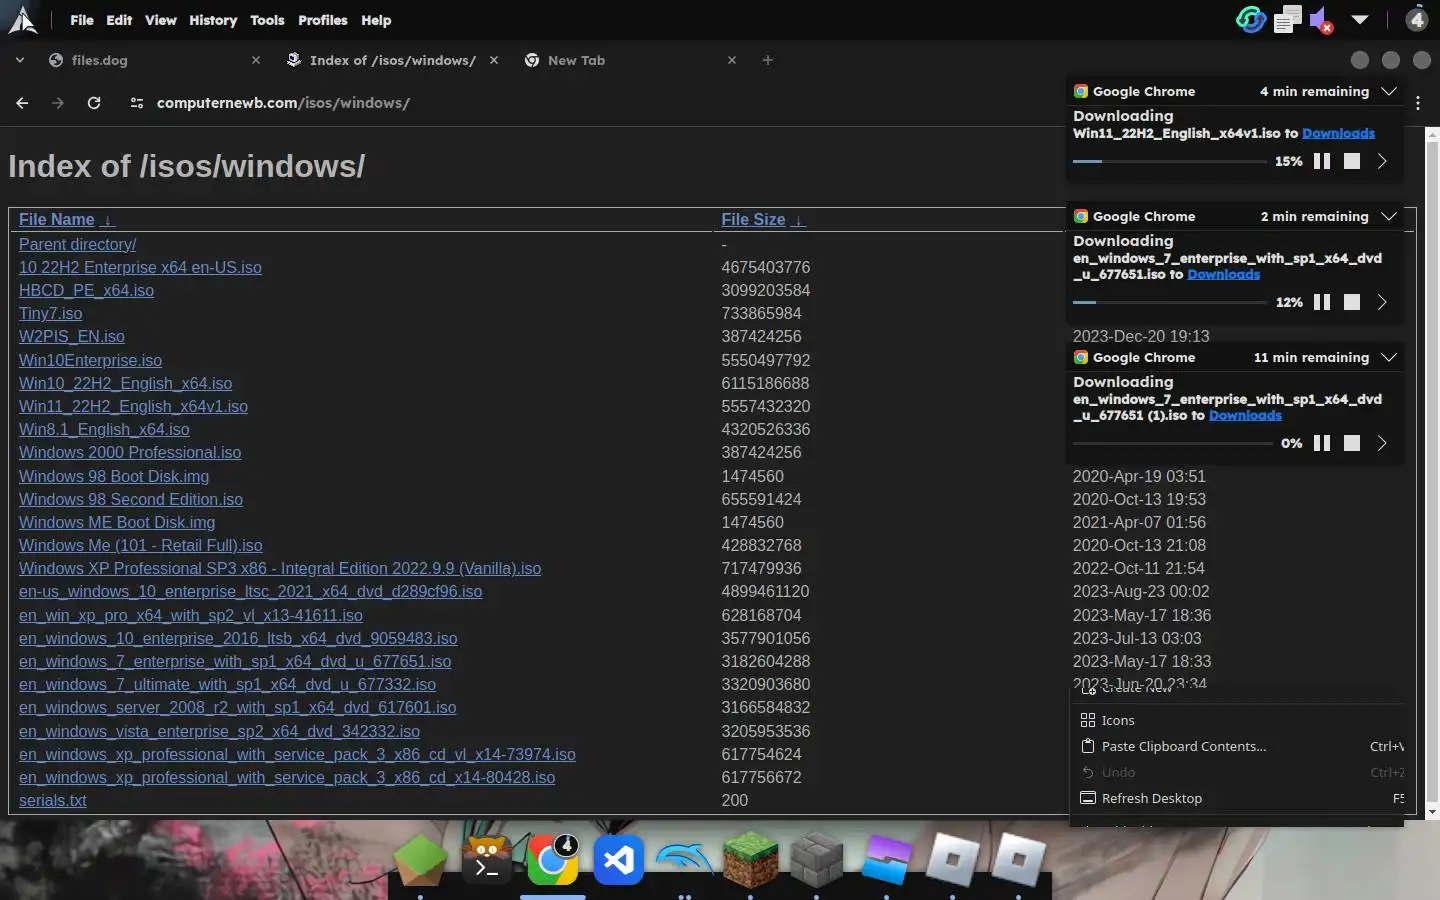Launch Visual Studio Code from the dock
Screen dimensions: 1440x900
619,859
